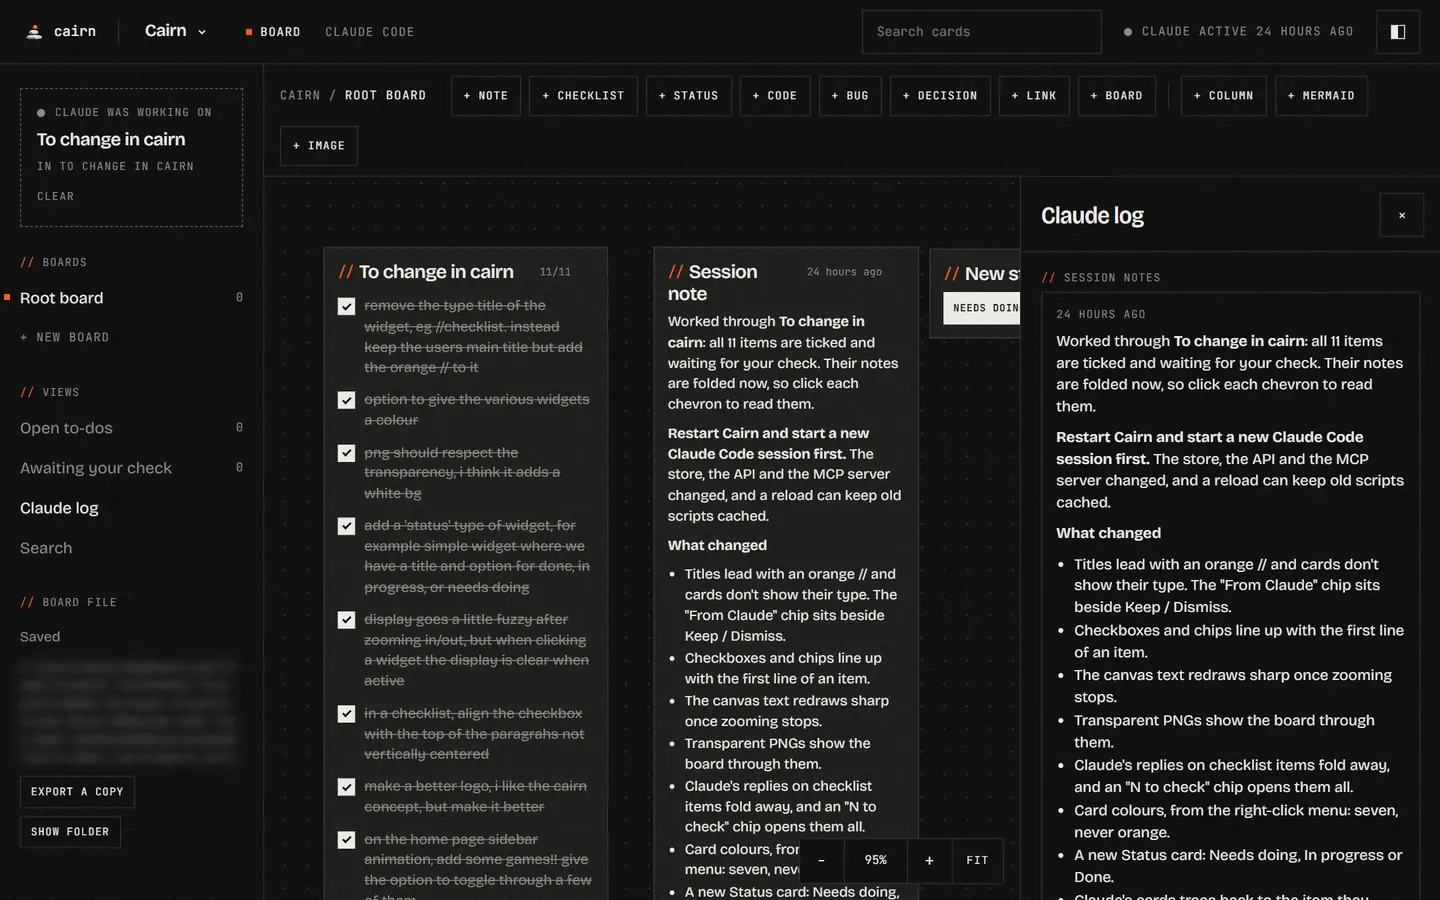
Task: Click the Export a copy button
Action: (x=77, y=792)
